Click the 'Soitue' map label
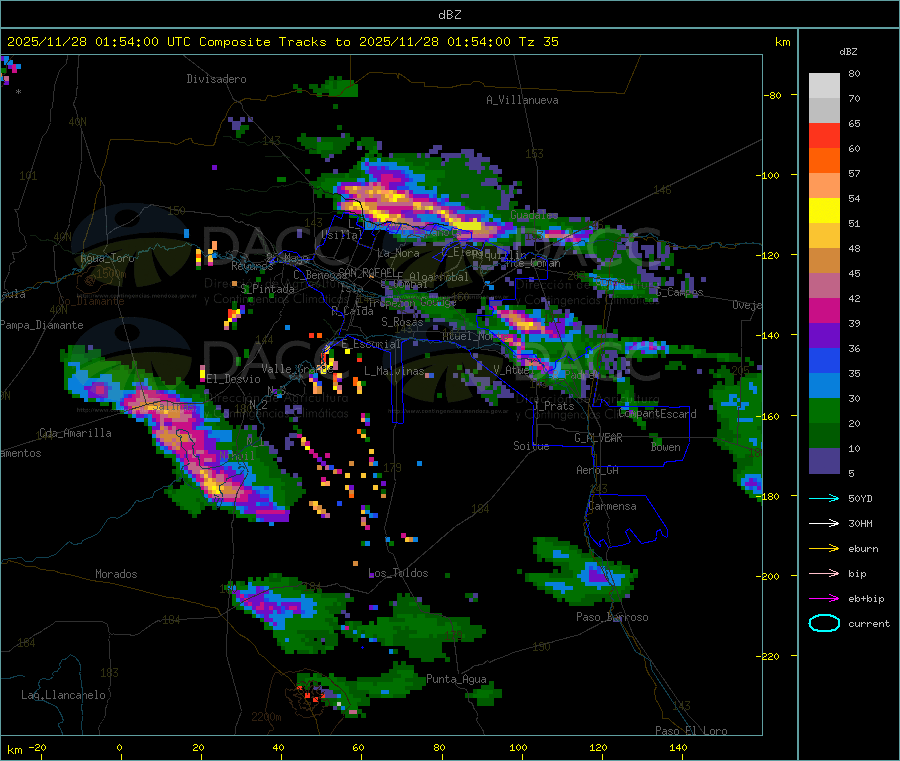 pyautogui.click(x=531, y=446)
